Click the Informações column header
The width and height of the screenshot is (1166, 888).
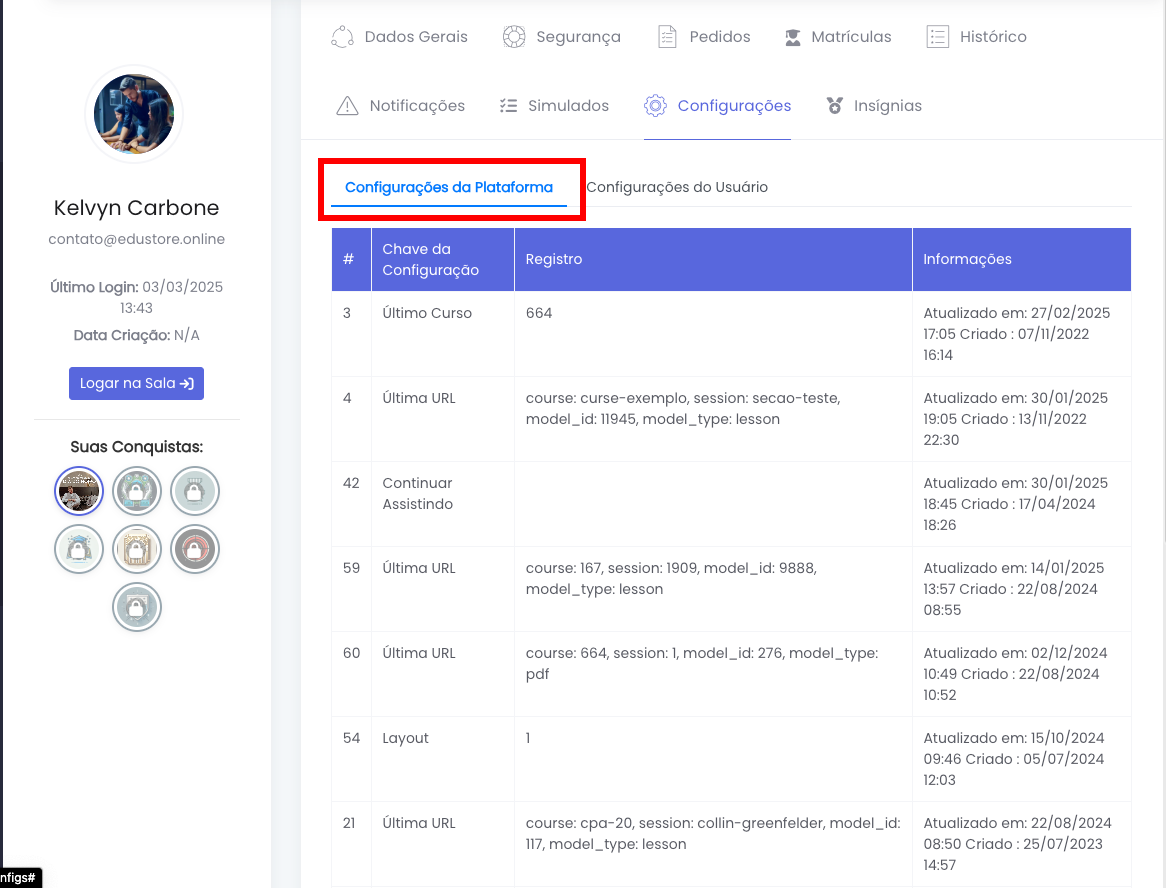pyautogui.click(x=967, y=259)
